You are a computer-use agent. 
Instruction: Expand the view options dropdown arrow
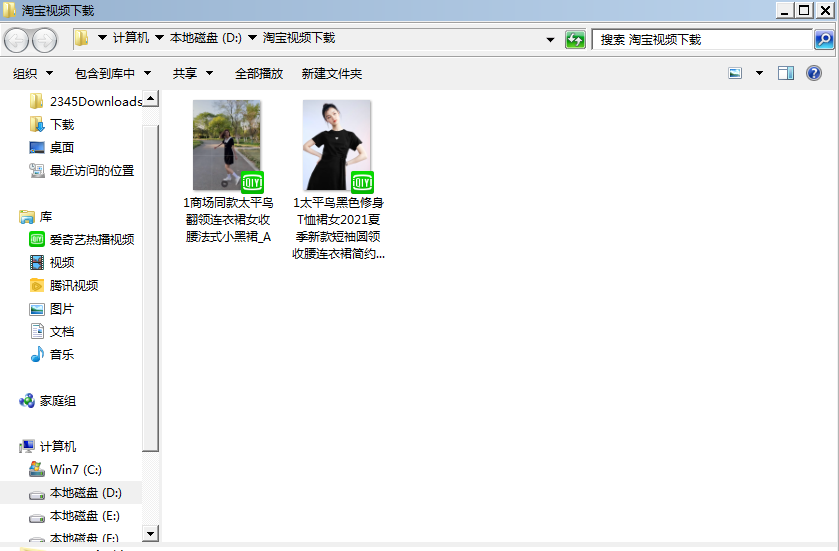point(759,73)
